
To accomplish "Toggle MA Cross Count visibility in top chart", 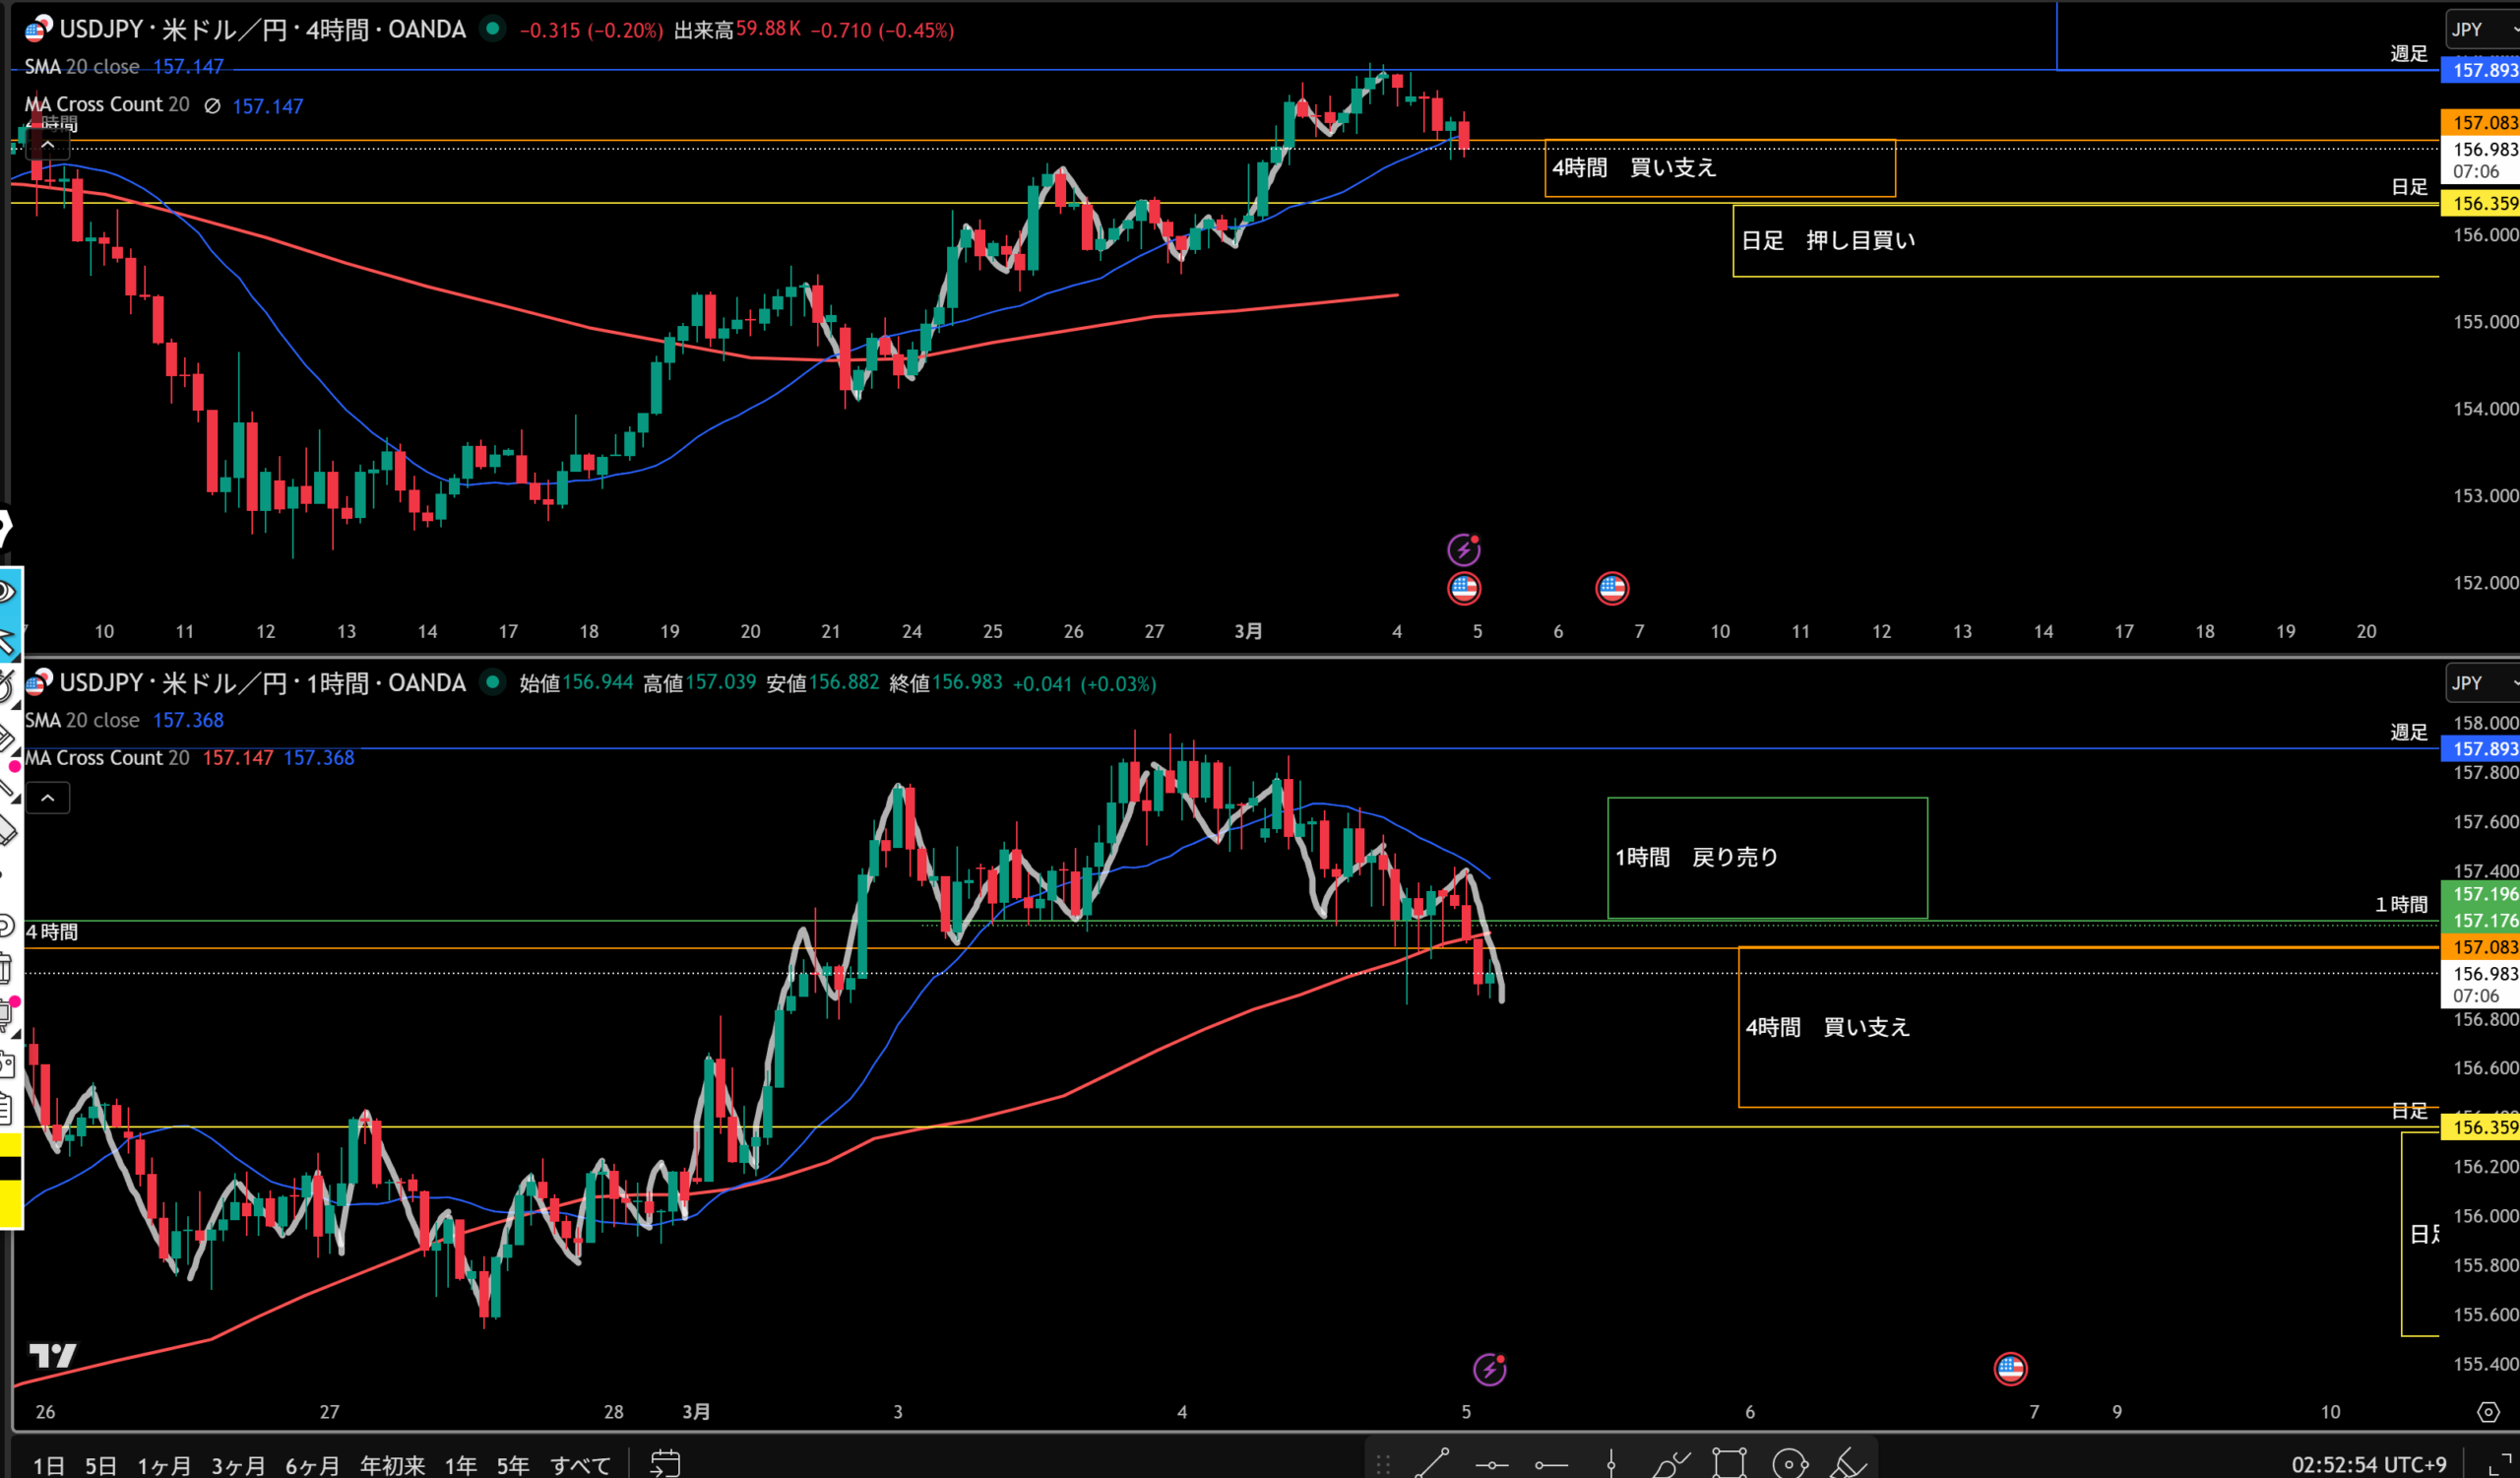I will tap(212, 106).
